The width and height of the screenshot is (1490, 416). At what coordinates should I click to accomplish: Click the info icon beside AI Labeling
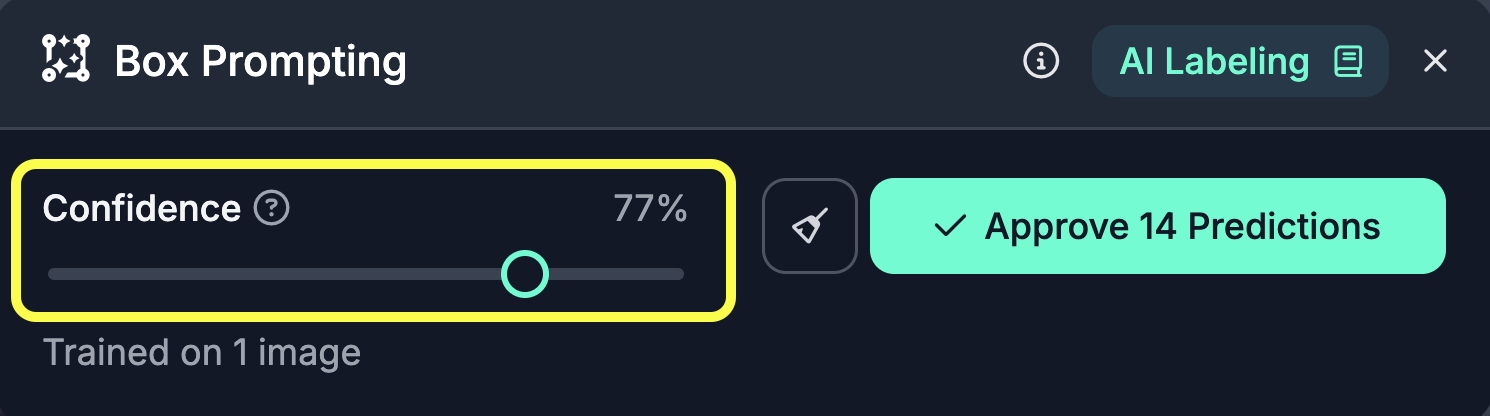1041,61
